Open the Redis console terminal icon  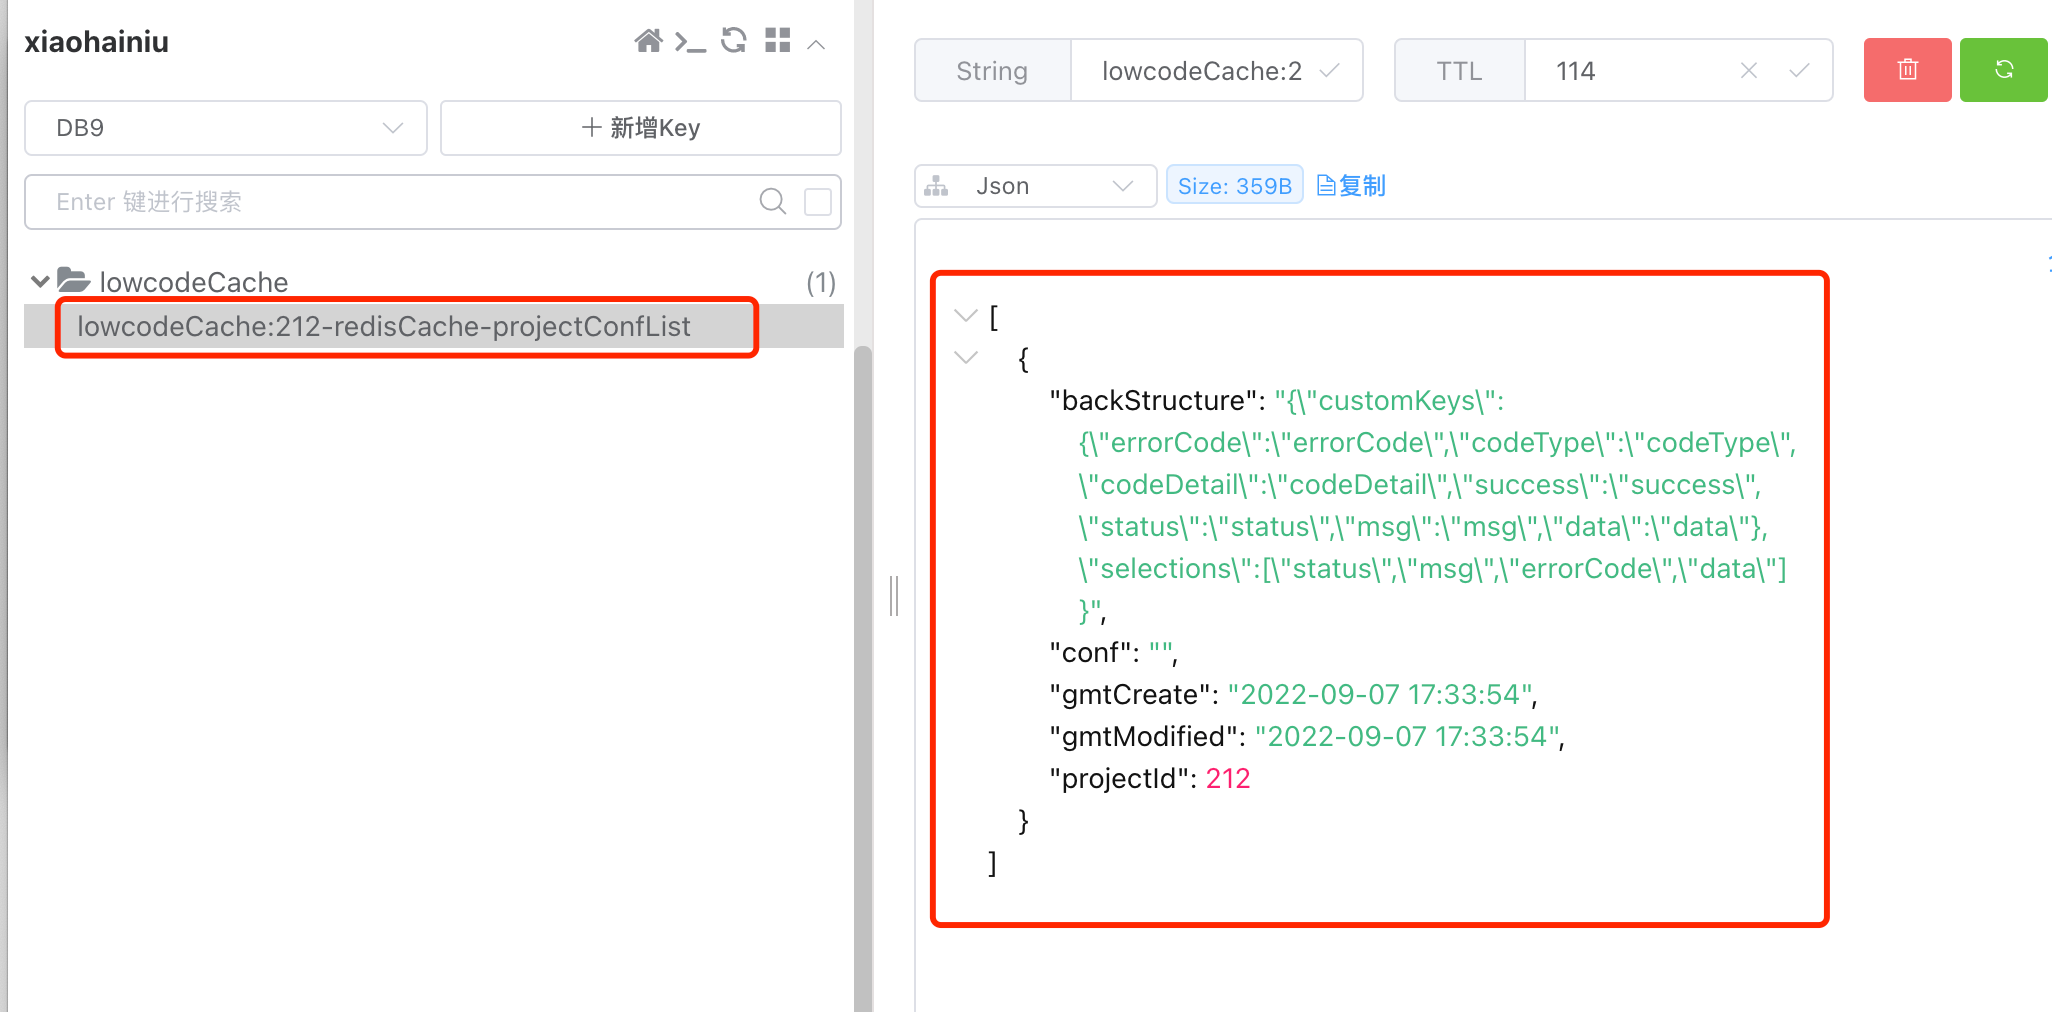(x=690, y=42)
